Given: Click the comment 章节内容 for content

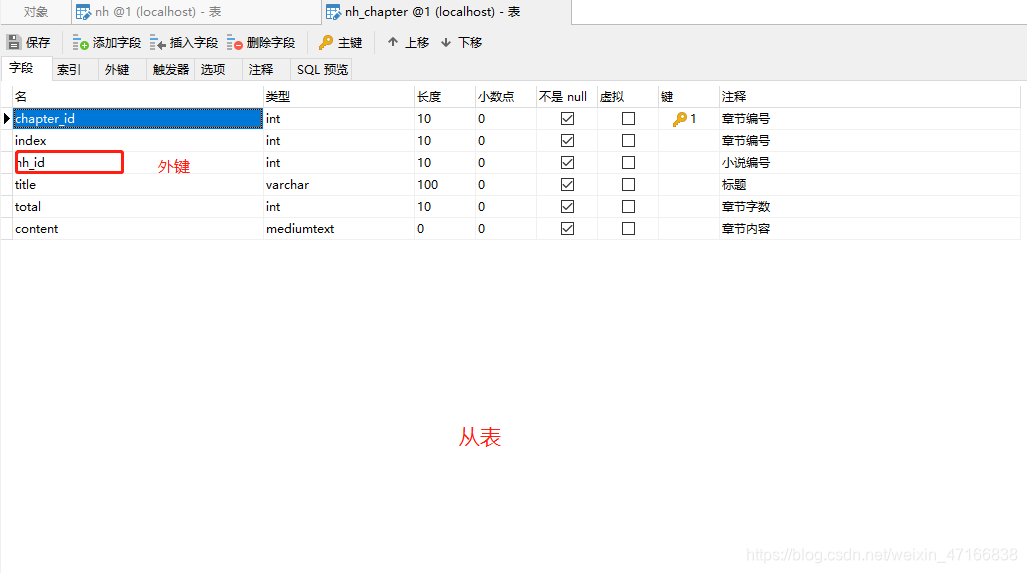Looking at the screenshot, I should (x=746, y=229).
